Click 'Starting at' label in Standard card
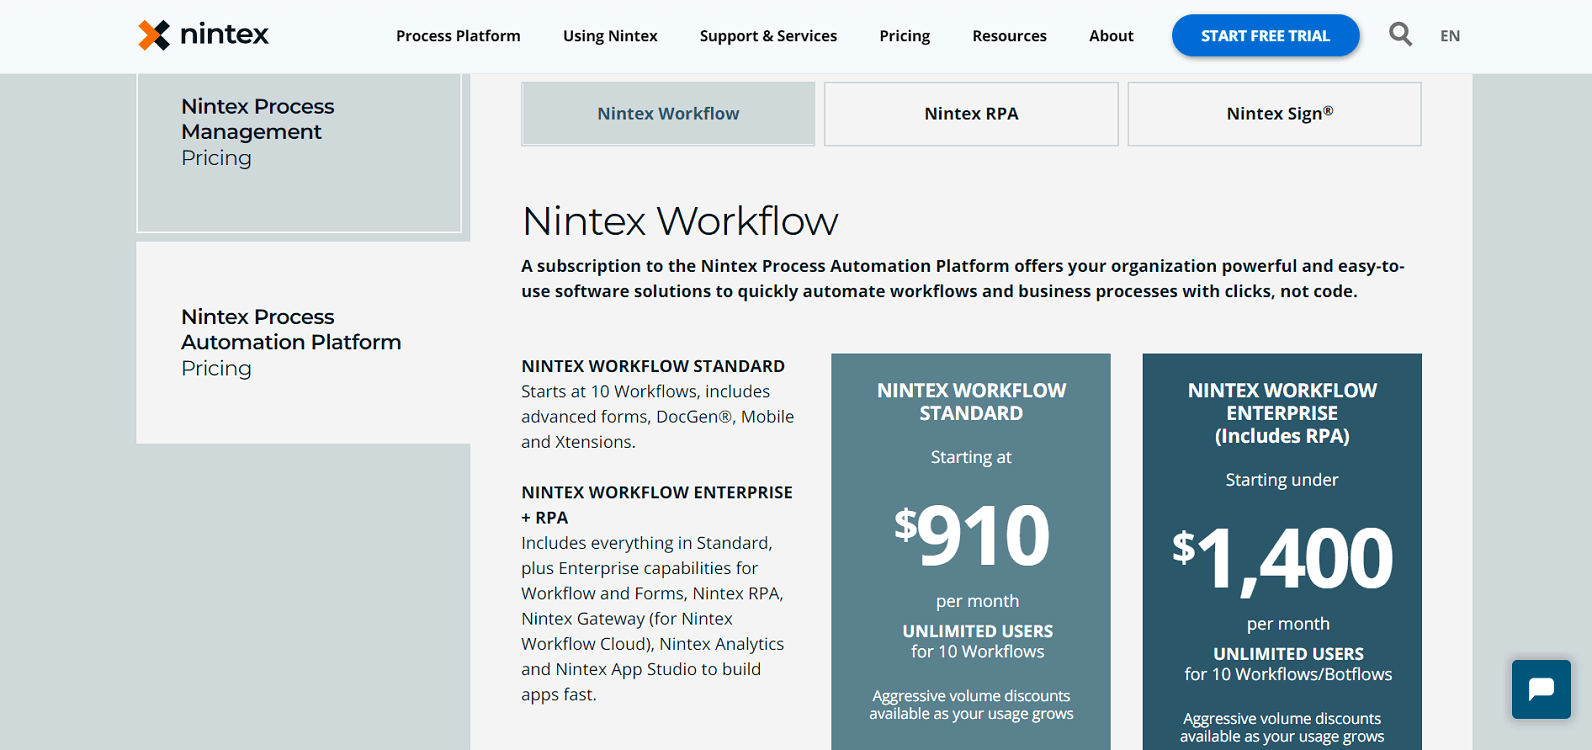Image resolution: width=1592 pixels, height=750 pixels. [971, 457]
